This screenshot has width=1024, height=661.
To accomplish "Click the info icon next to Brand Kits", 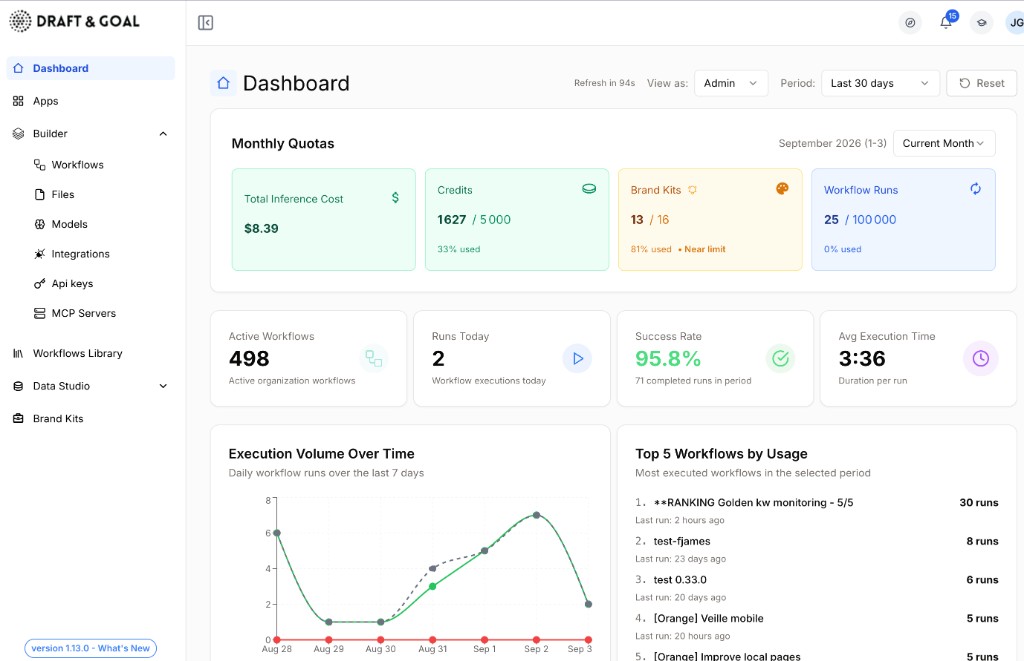I will (692, 190).
